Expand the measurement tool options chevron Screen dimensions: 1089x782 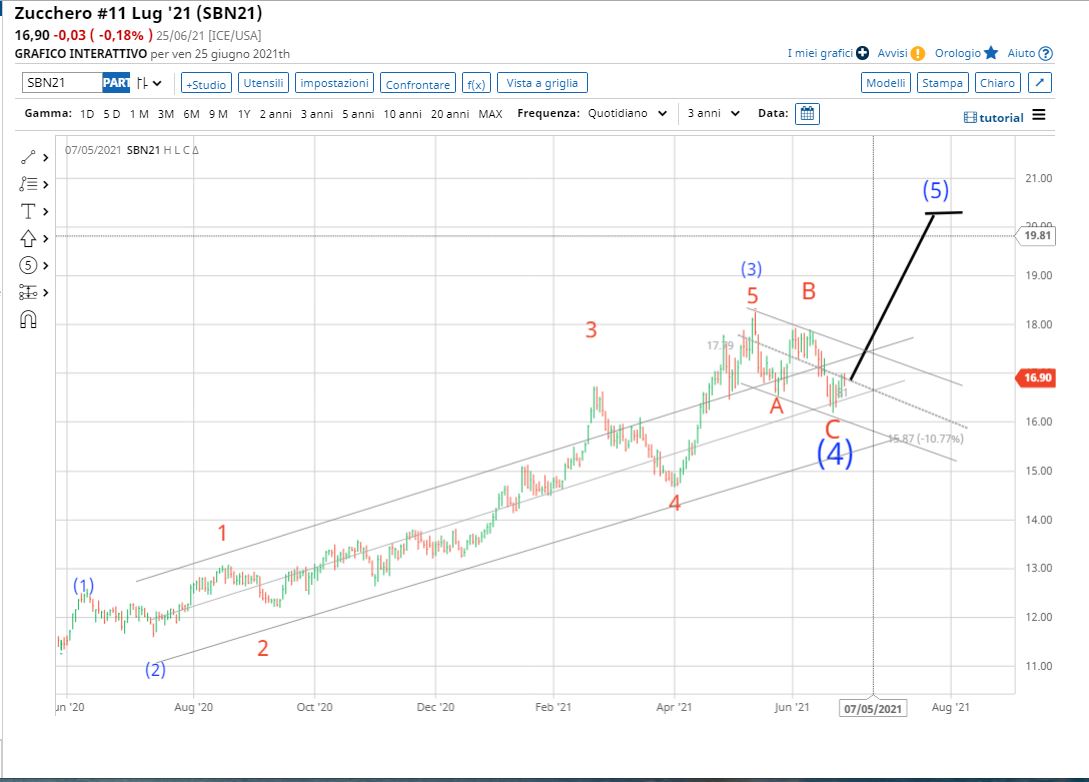pyautogui.click(x=46, y=292)
